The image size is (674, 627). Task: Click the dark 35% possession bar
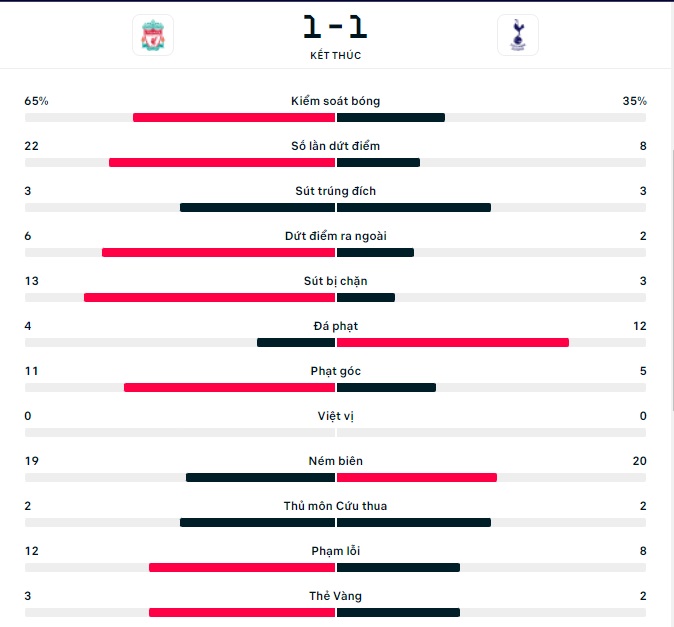391,118
